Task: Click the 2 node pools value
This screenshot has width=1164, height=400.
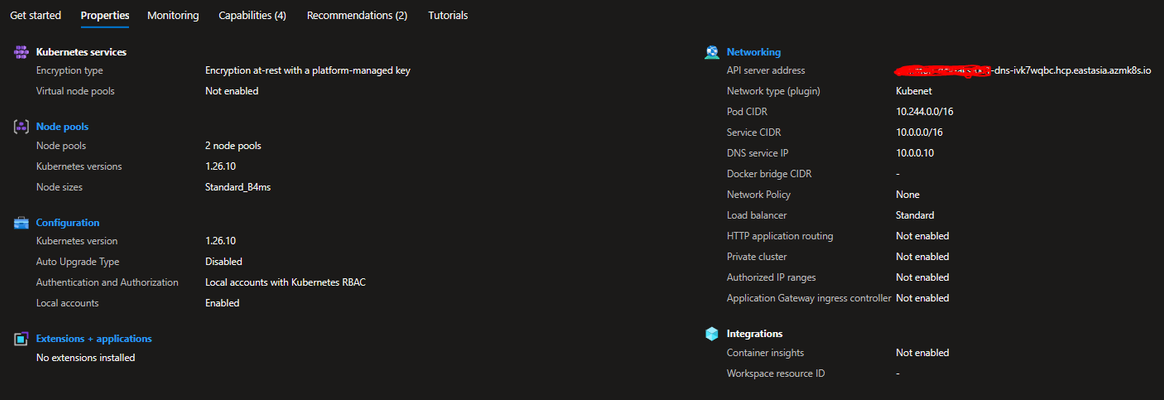Action: click(x=233, y=145)
